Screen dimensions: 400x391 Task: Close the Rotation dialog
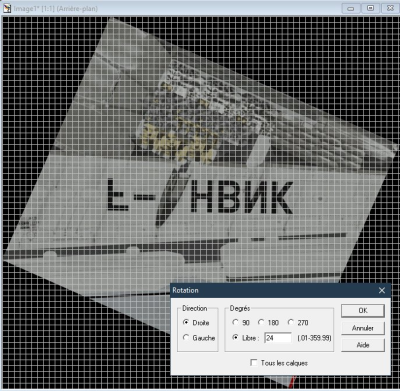pyautogui.click(x=382, y=290)
